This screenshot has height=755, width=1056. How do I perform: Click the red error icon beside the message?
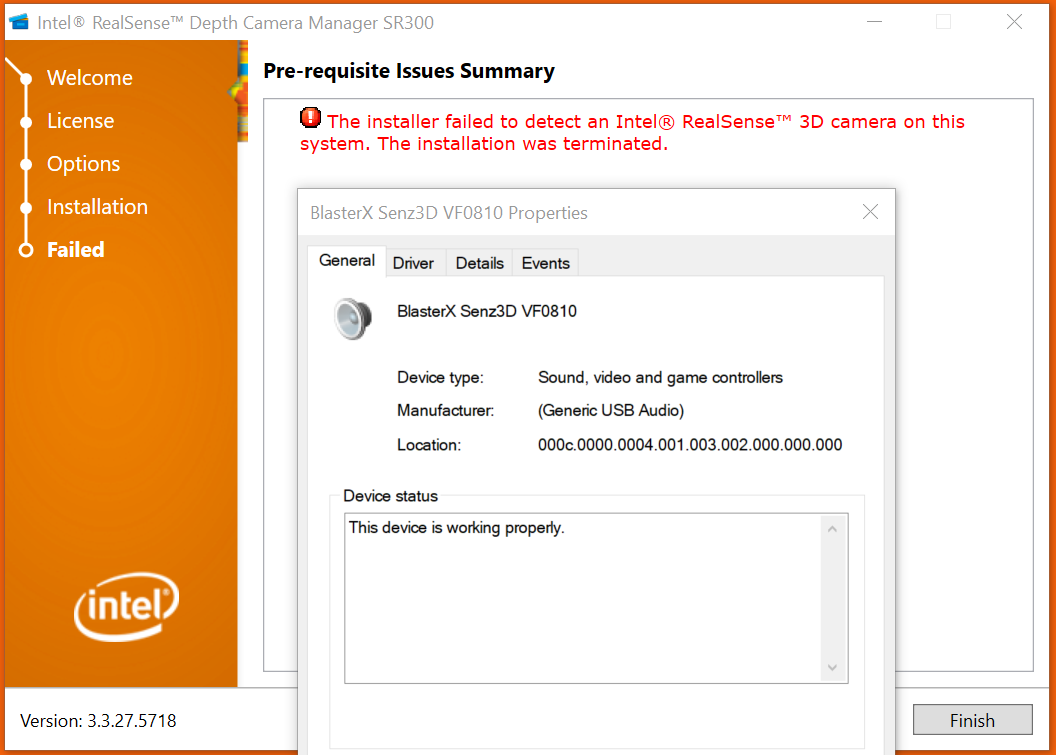(311, 118)
